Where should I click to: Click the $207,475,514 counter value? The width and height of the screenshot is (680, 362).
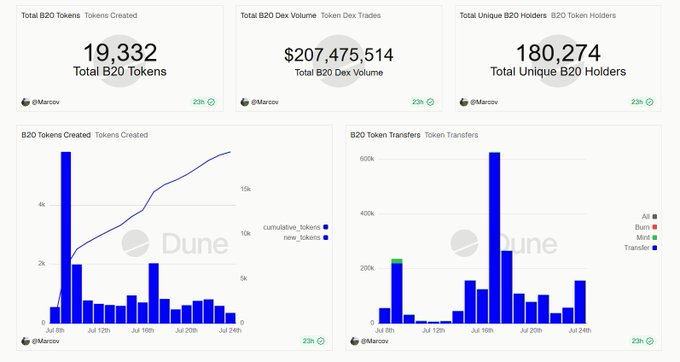pos(339,55)
